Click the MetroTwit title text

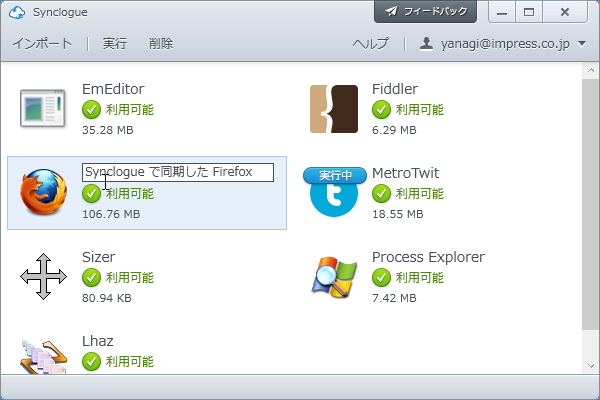pos(406,173)
